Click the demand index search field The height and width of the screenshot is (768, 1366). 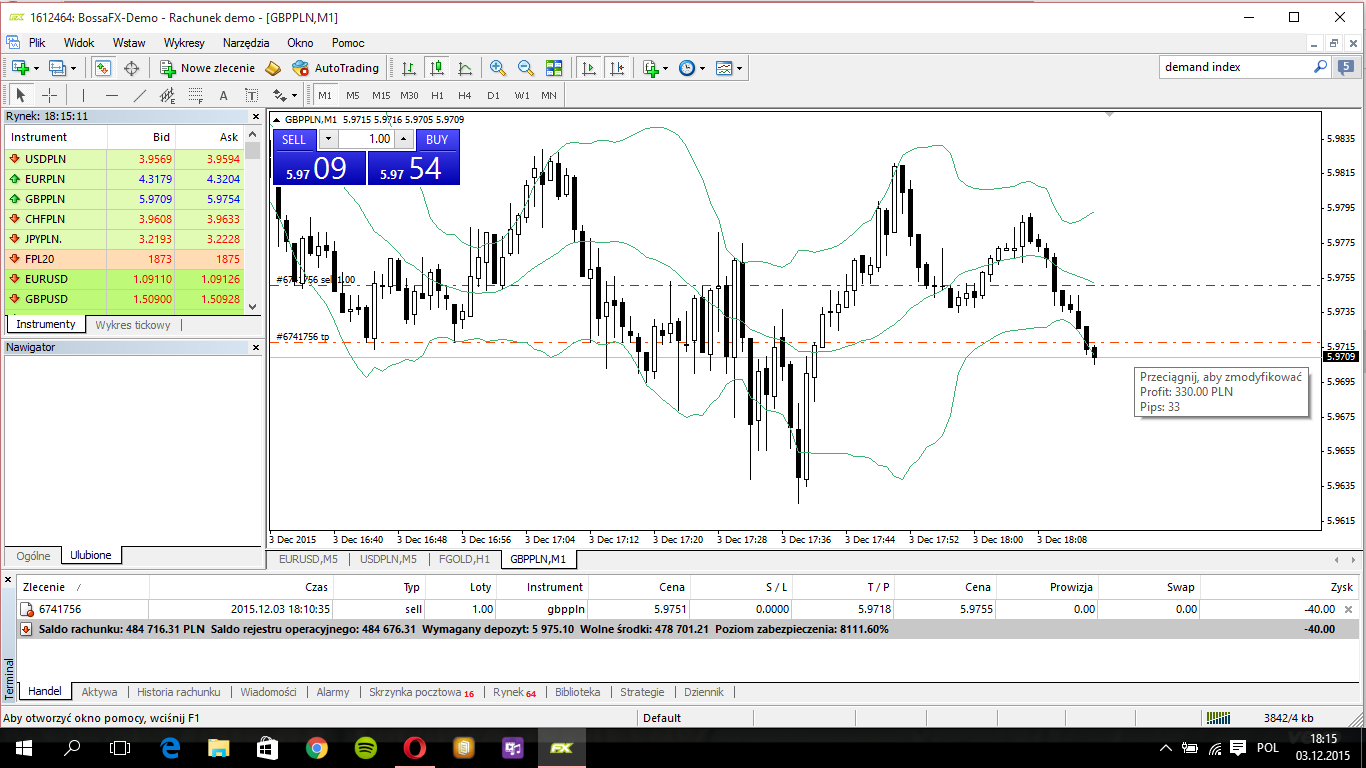point(1236,67)
